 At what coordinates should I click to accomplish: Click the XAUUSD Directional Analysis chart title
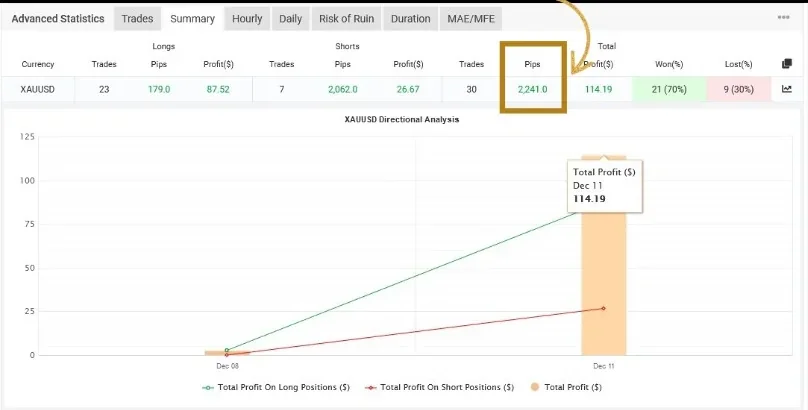point(401,119)
